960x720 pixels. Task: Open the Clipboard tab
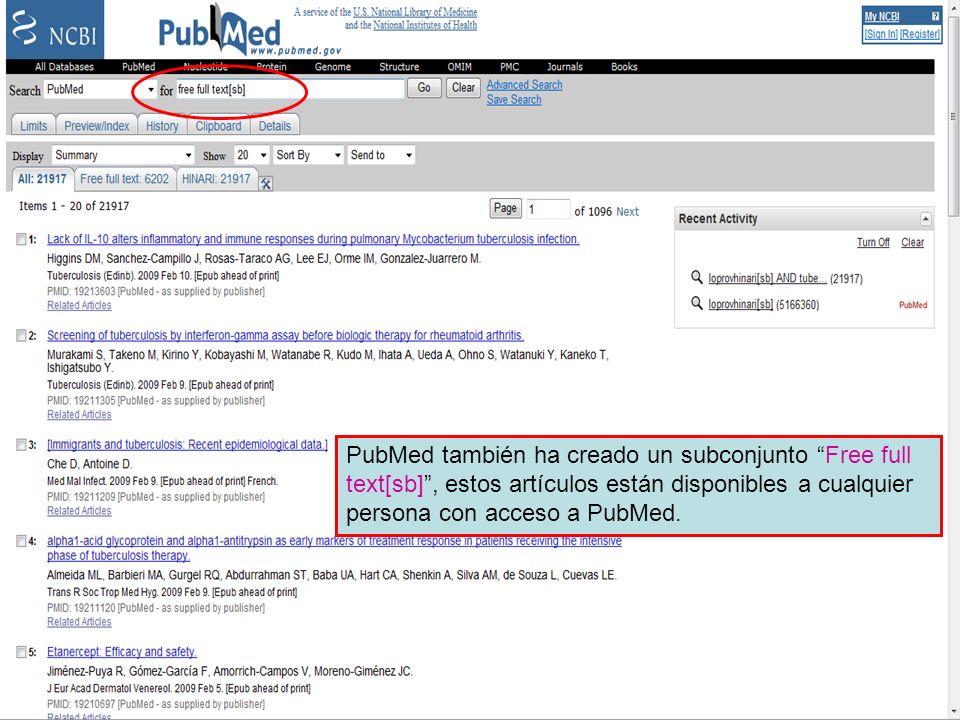pos(219,126)
